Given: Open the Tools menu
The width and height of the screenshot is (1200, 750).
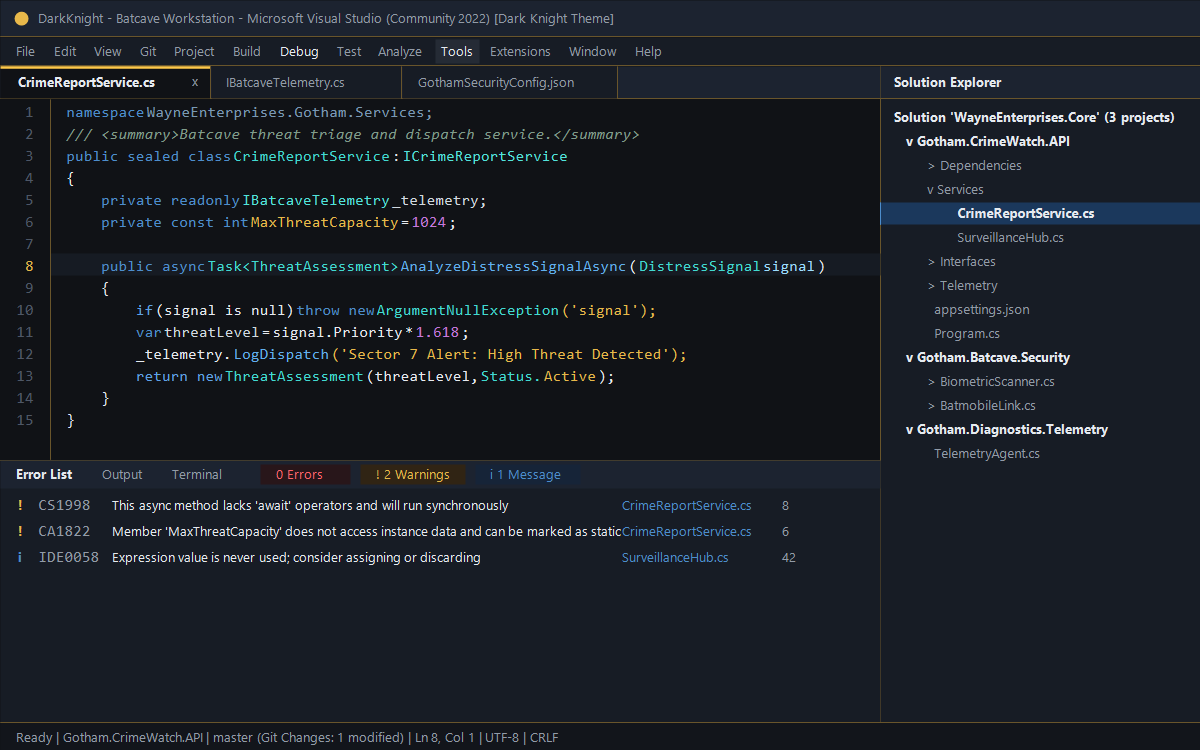Looking at the screenshot, I should point(457,52).
